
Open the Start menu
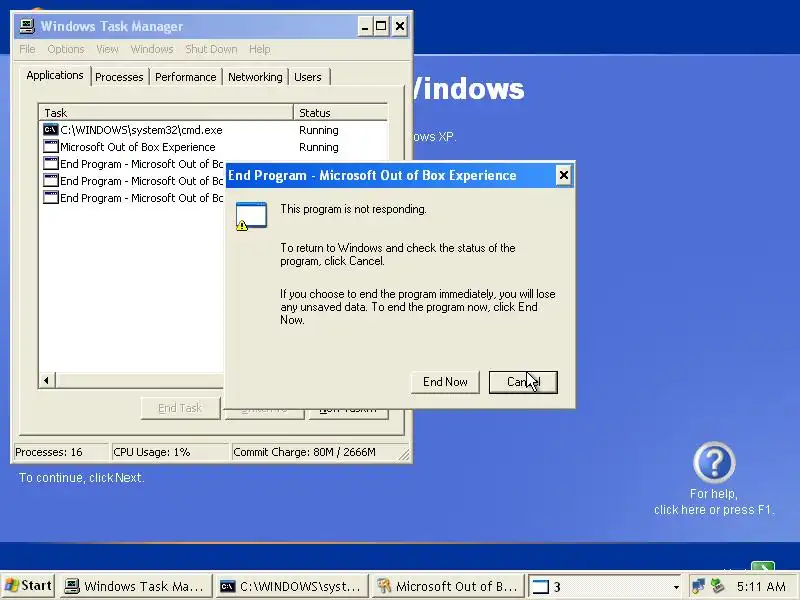click(x=29, y=586)
